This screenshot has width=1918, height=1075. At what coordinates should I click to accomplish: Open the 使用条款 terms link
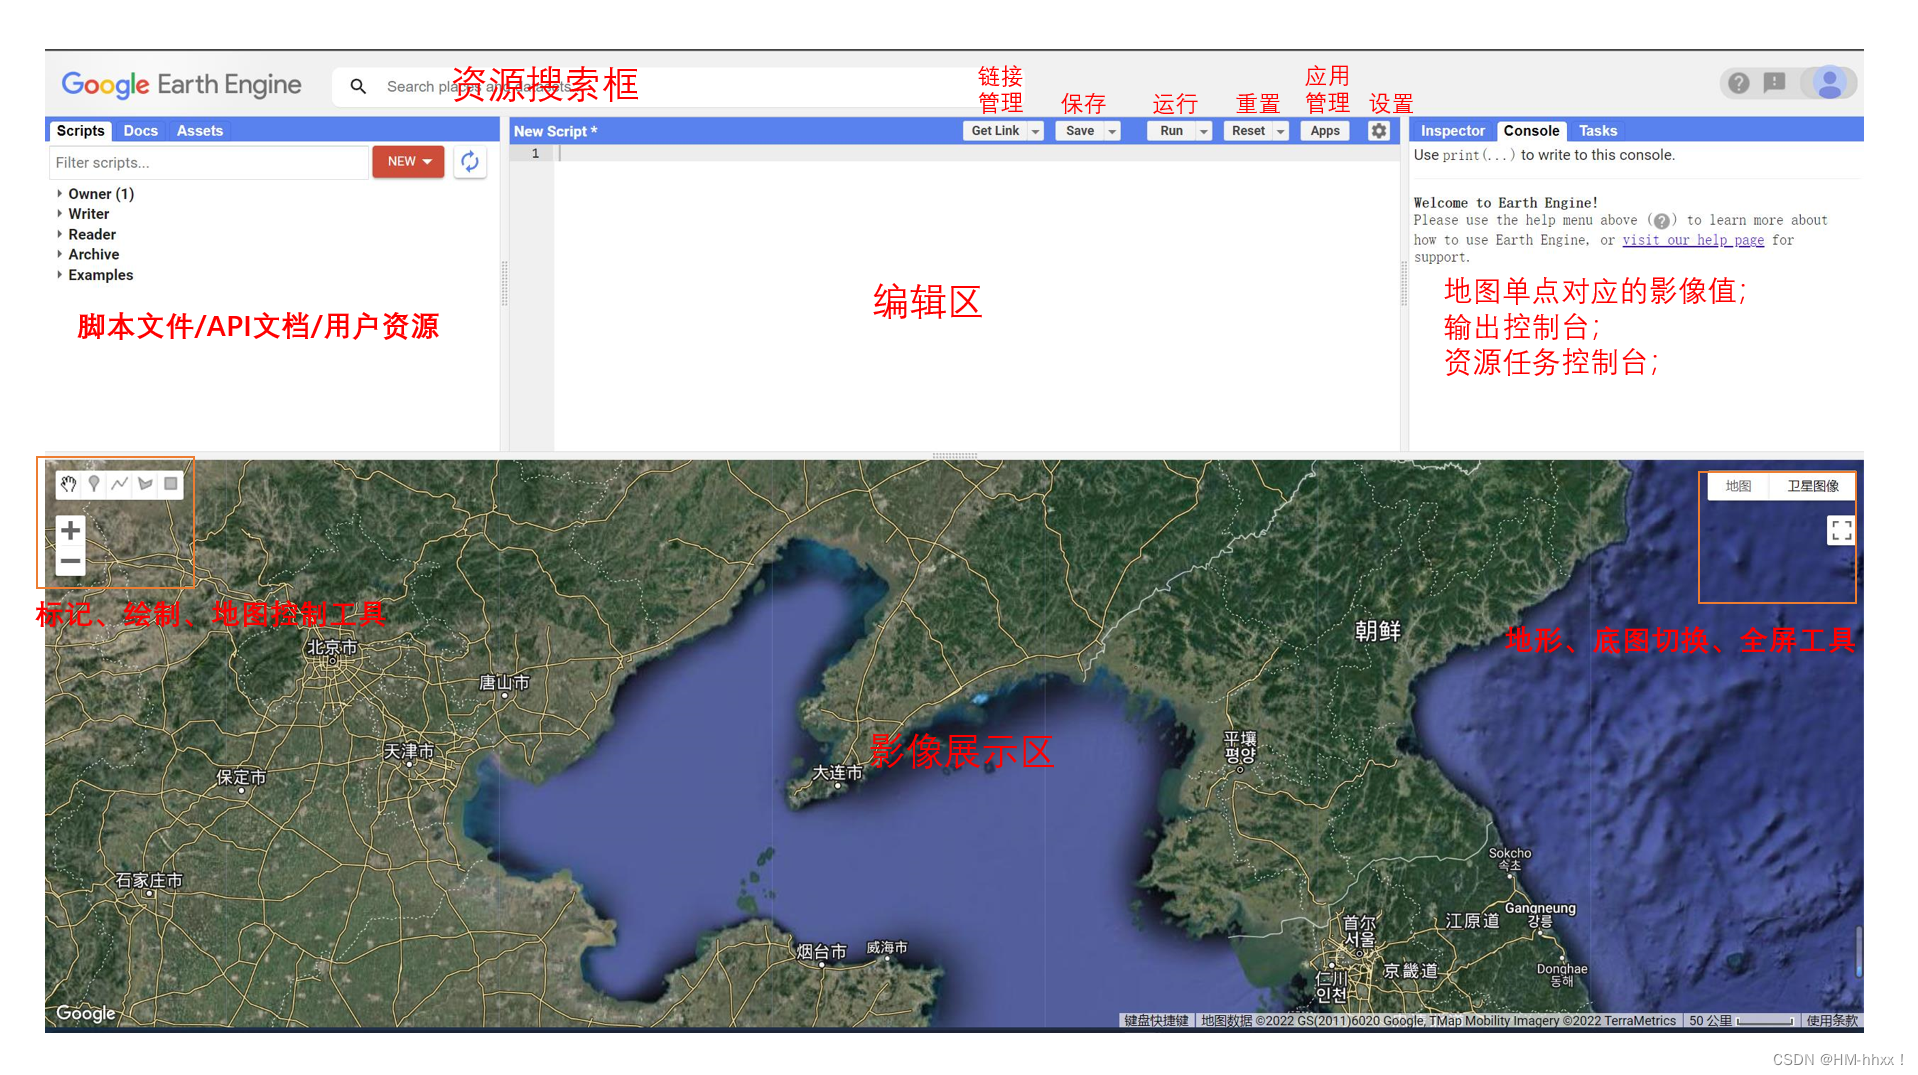[1832, 1020]
